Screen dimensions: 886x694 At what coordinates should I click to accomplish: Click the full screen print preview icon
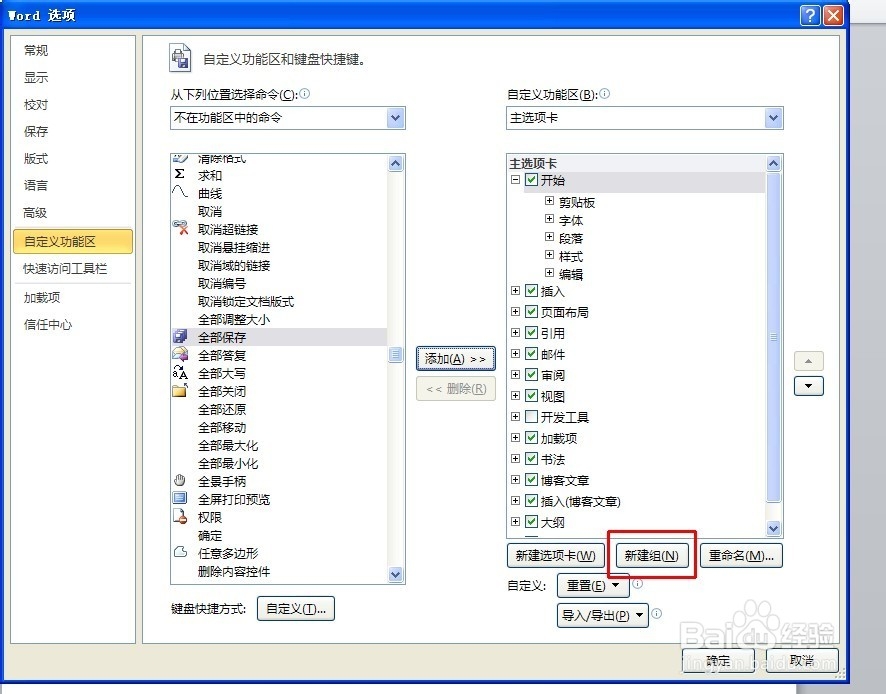click(x=180, y=498)
